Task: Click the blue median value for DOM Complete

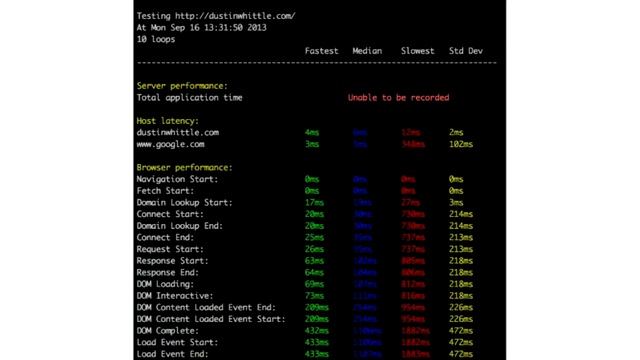Action: coord(367,331)
